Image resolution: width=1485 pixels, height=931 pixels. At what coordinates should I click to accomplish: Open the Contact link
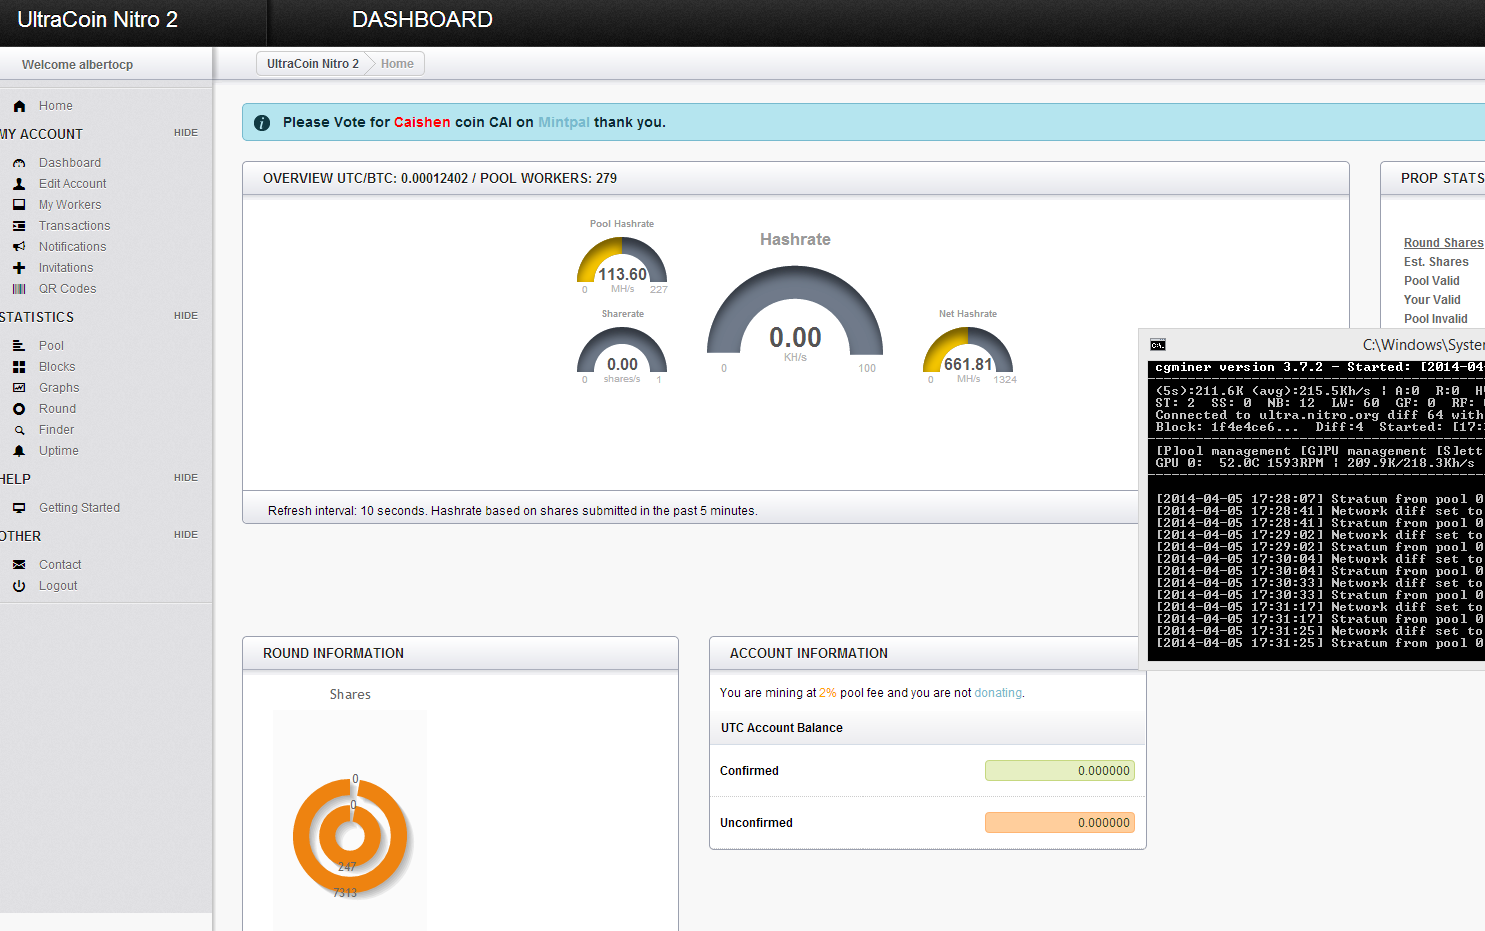[60, 565]
